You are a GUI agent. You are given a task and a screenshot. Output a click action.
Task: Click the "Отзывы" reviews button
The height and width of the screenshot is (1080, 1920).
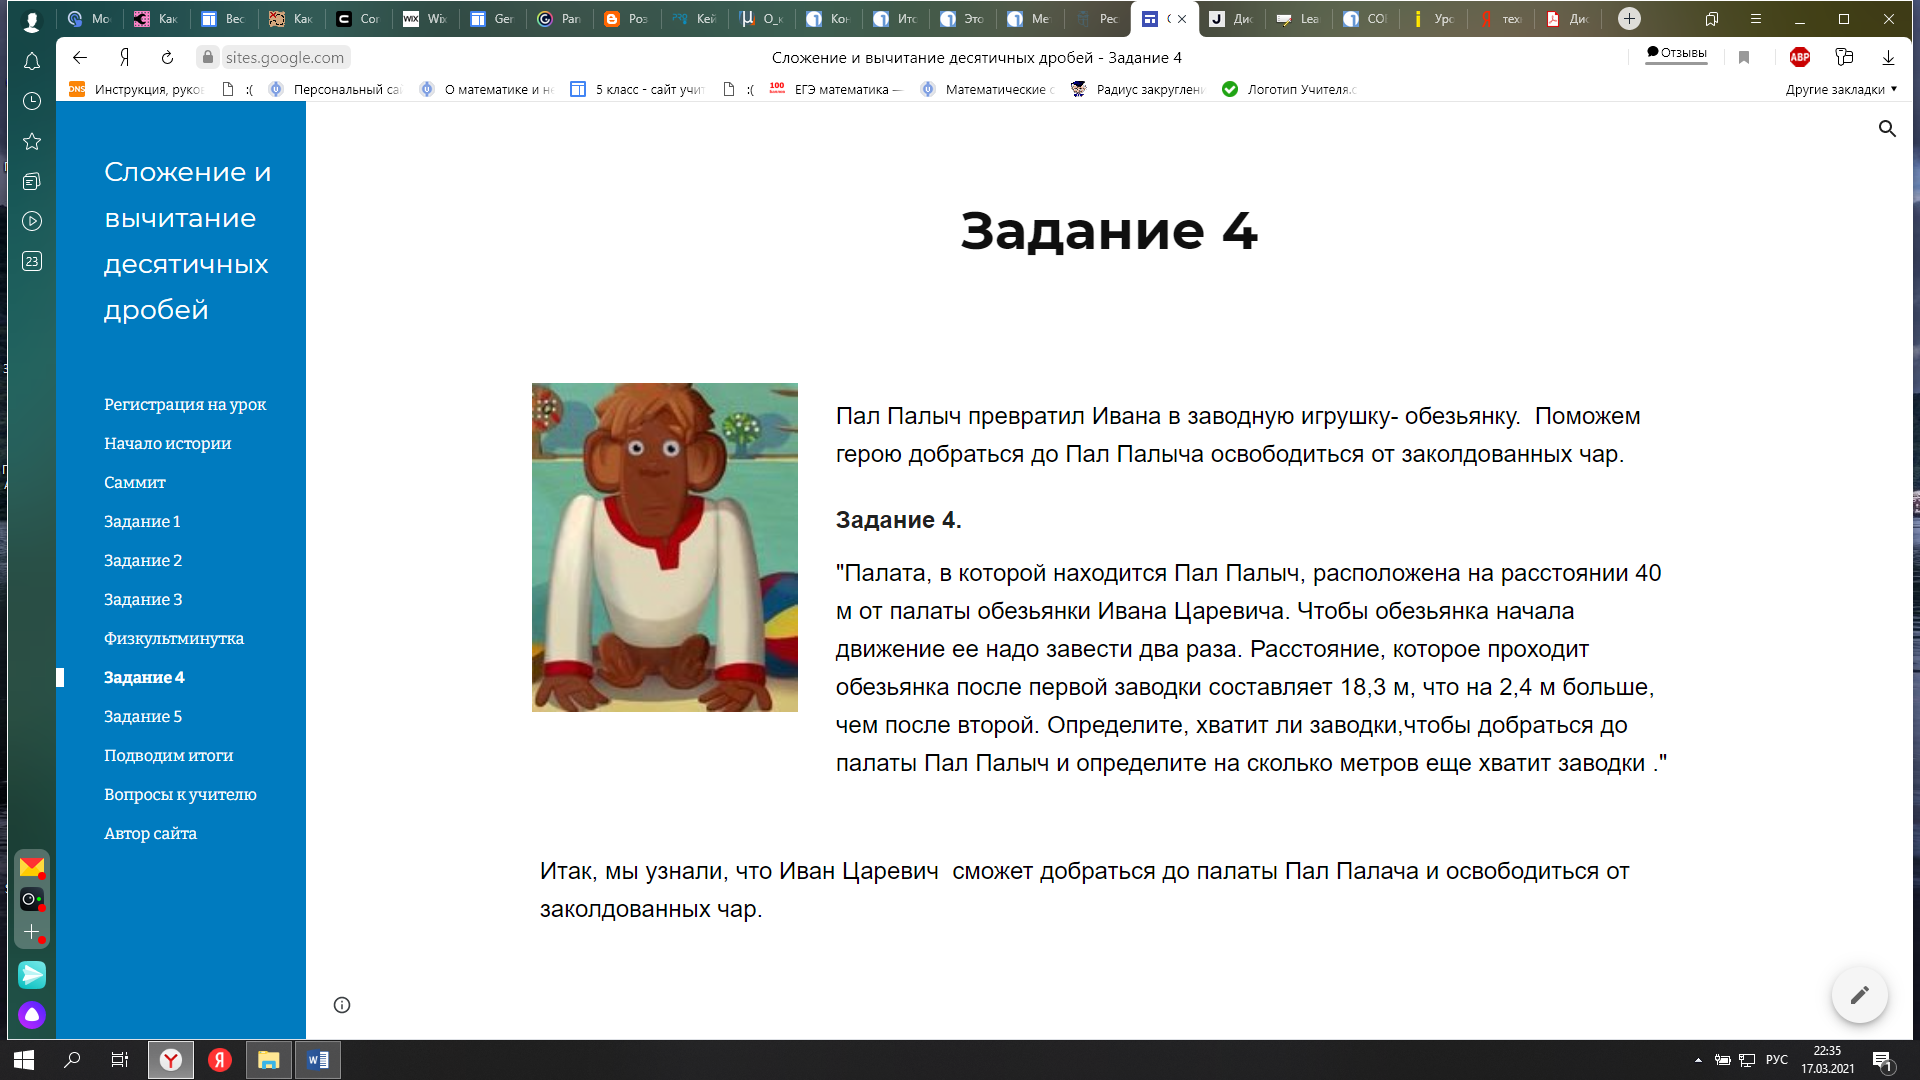(x=1677, y=54)
